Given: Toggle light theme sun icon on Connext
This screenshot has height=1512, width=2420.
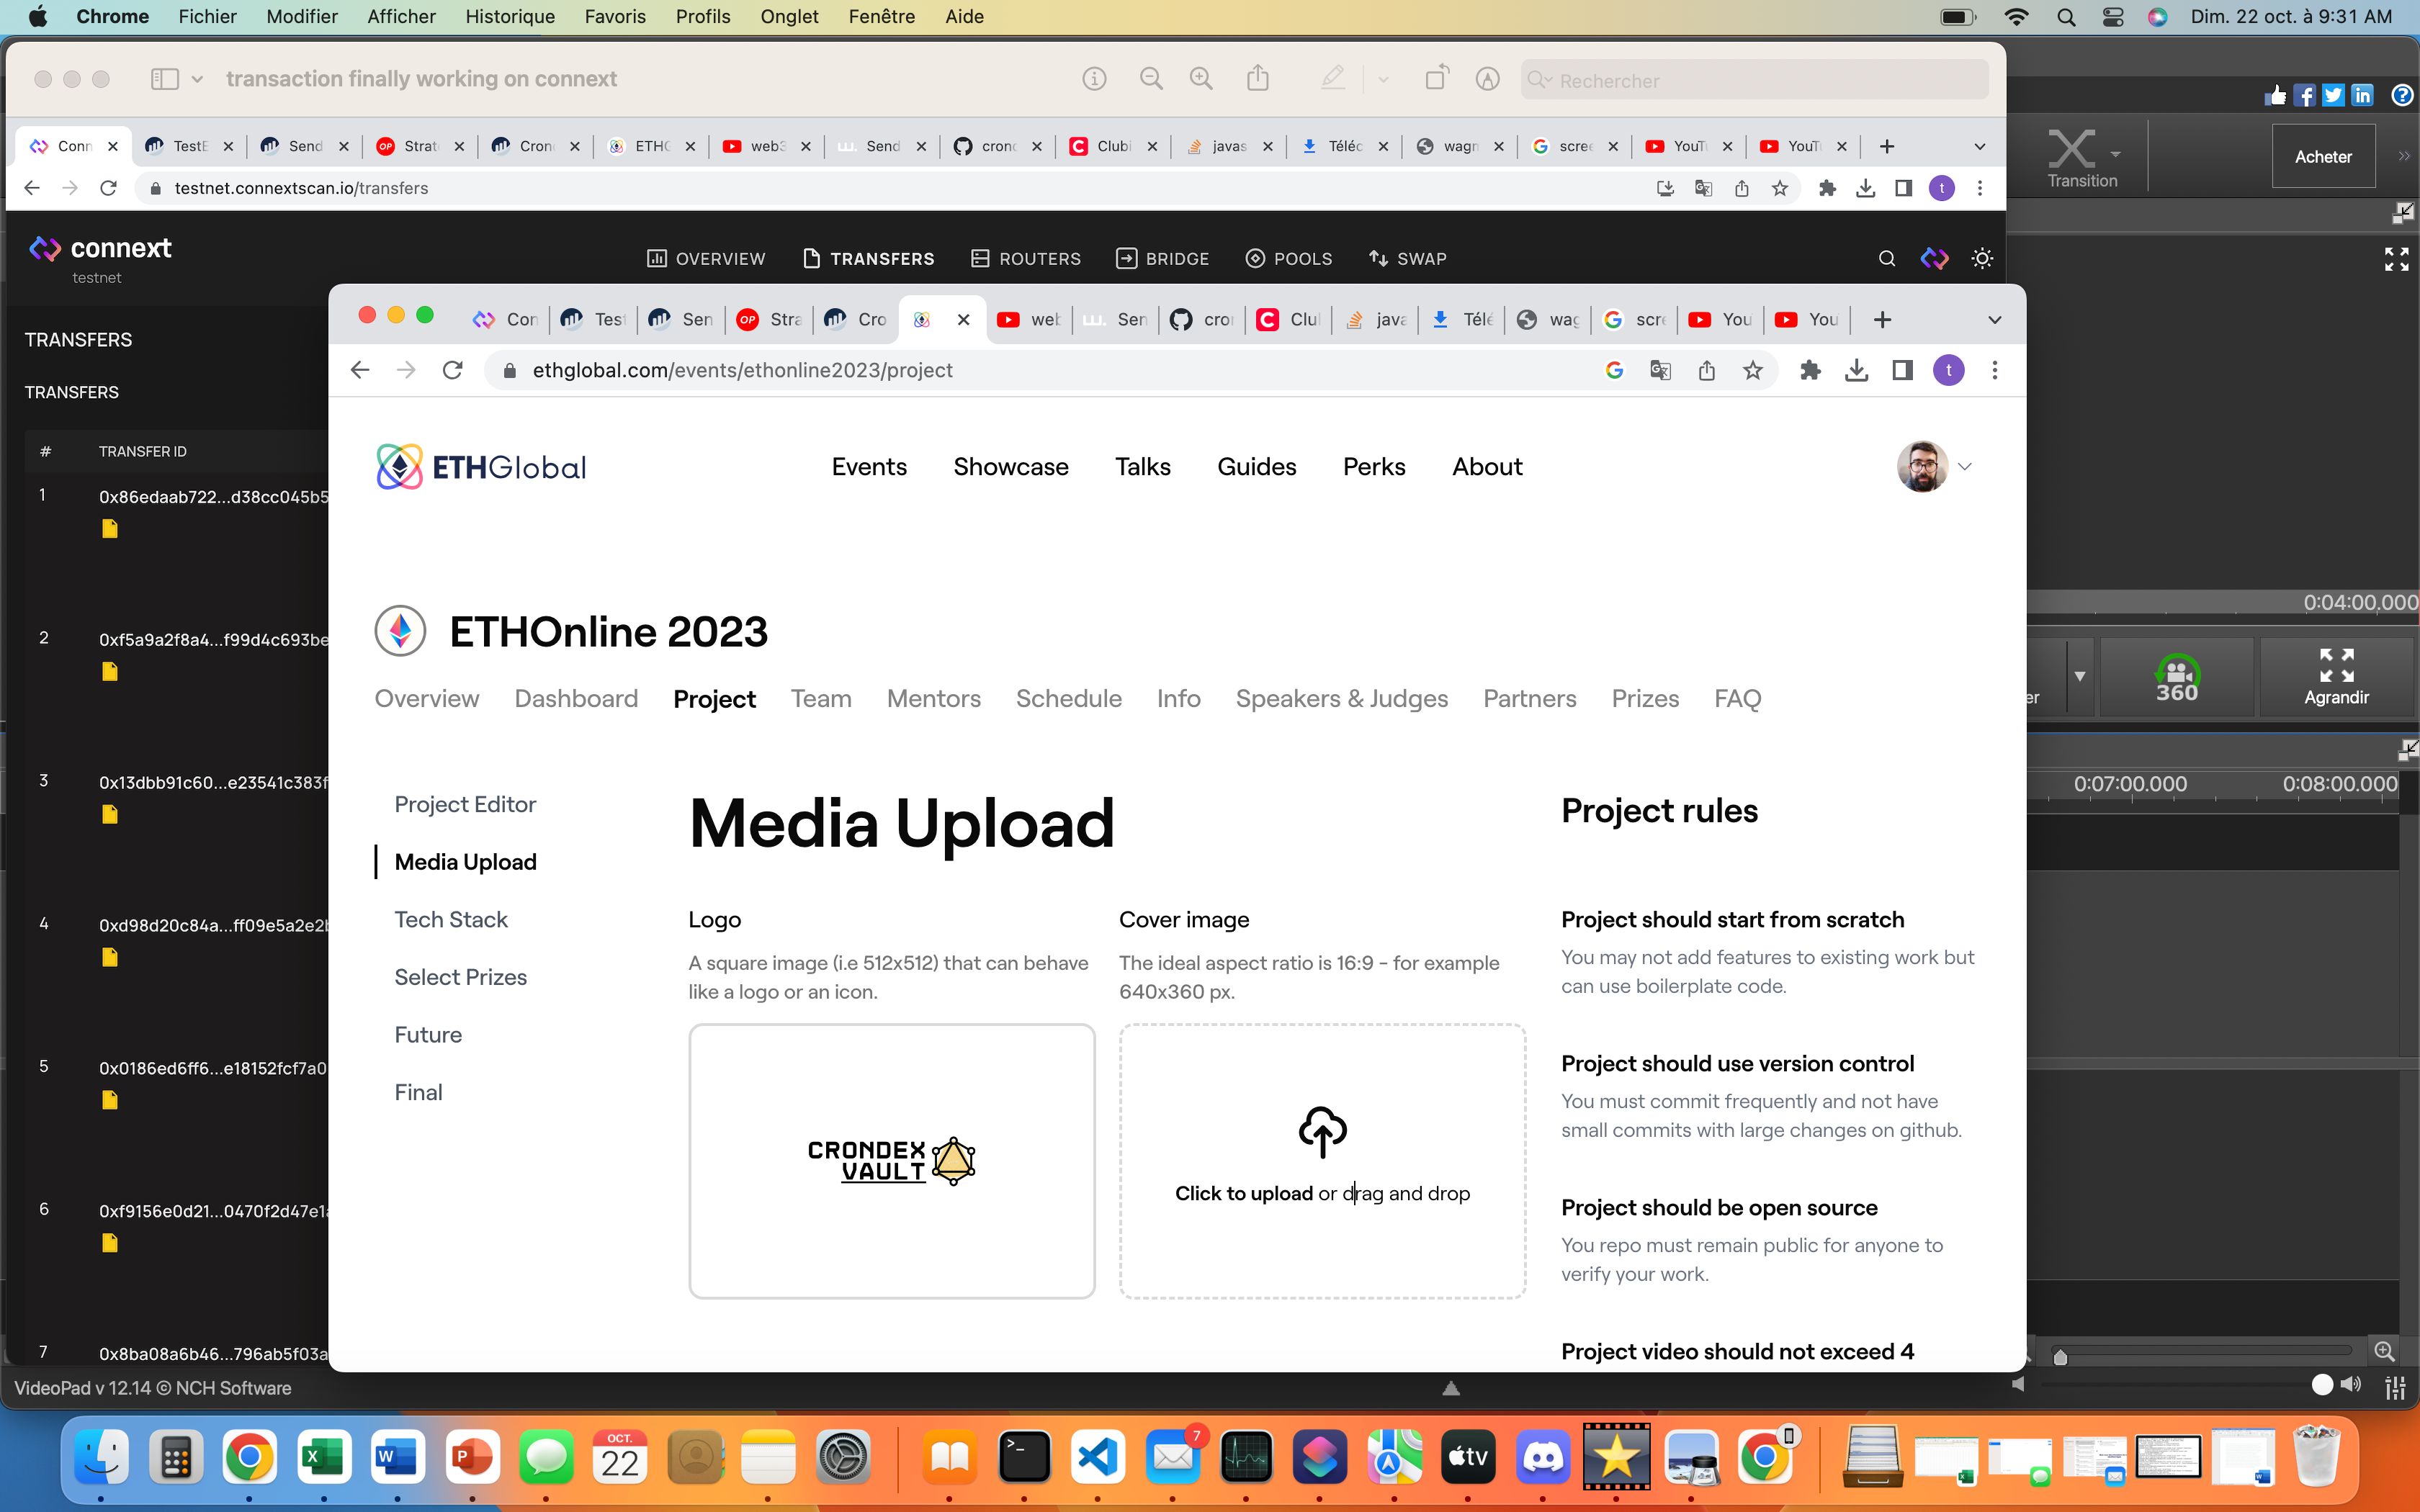Looking at the screenshot, I should [1982, 259].
